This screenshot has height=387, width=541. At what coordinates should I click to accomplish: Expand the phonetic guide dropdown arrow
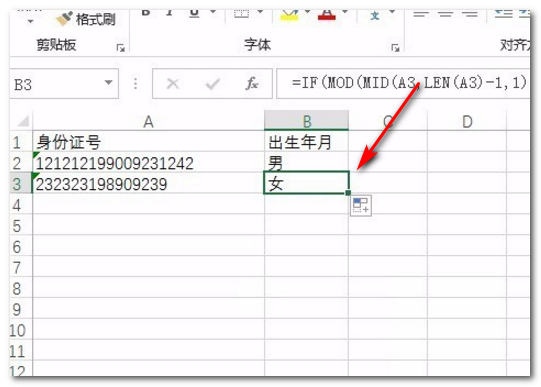tap(392, 12)
